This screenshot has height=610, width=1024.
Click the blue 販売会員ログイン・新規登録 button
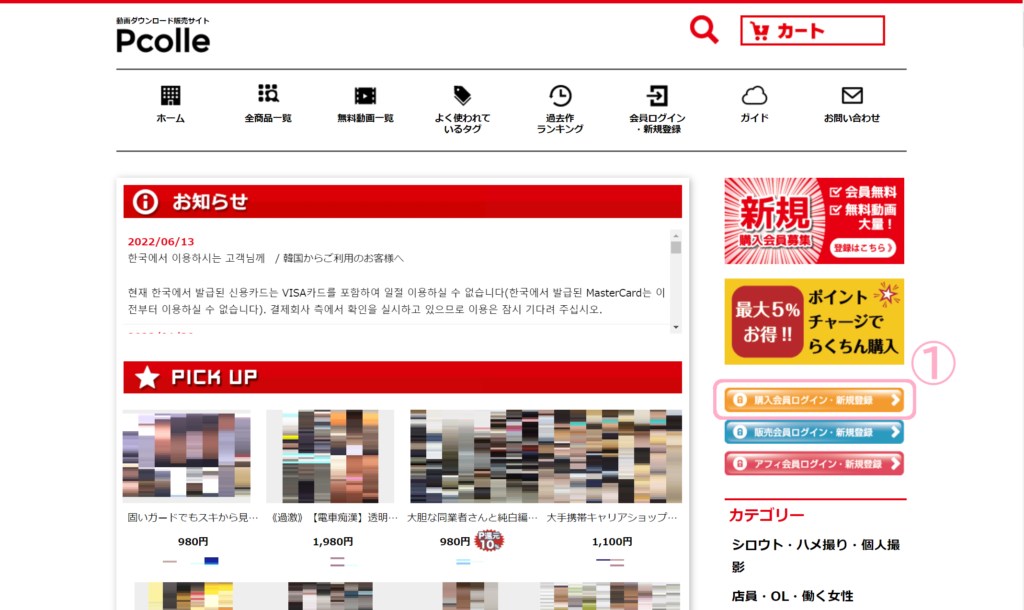point(814,432)
